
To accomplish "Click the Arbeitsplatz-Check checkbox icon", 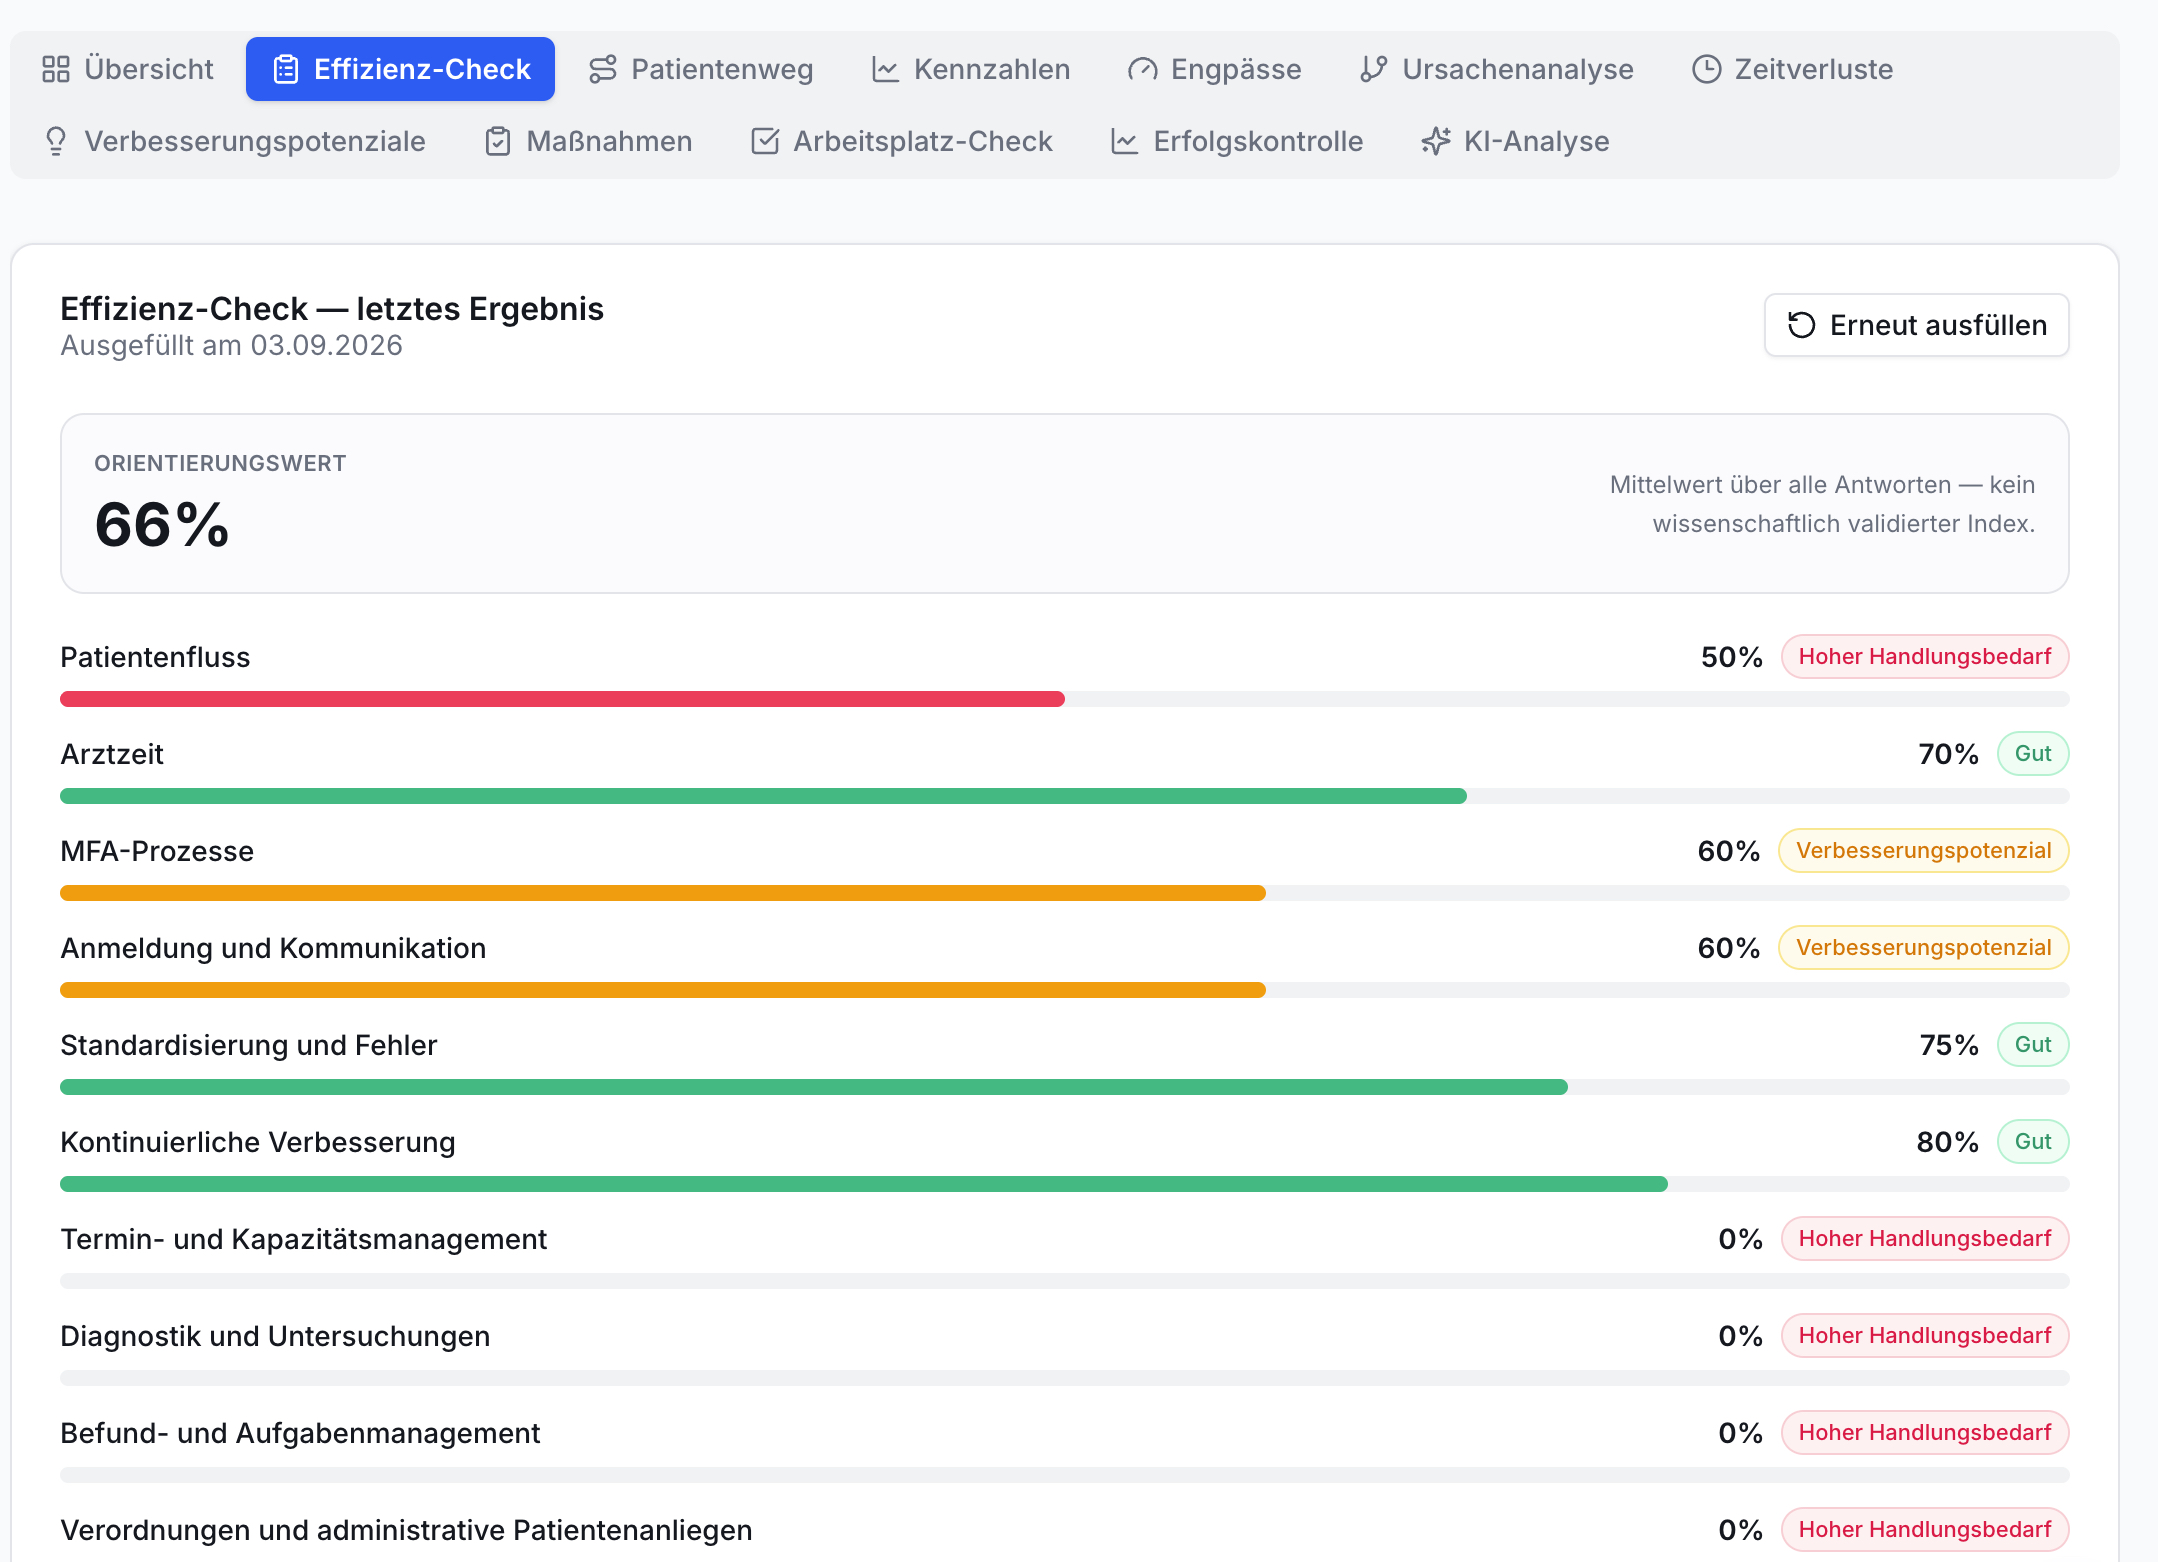I will pos(765,141).
